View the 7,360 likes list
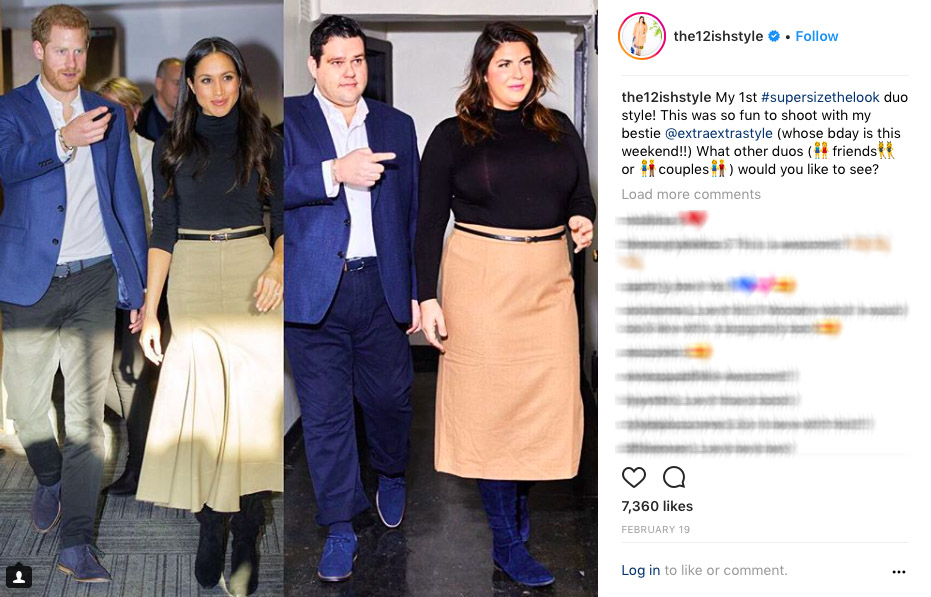The height and width of the screenshot is (597, 931). click(657, 506)
